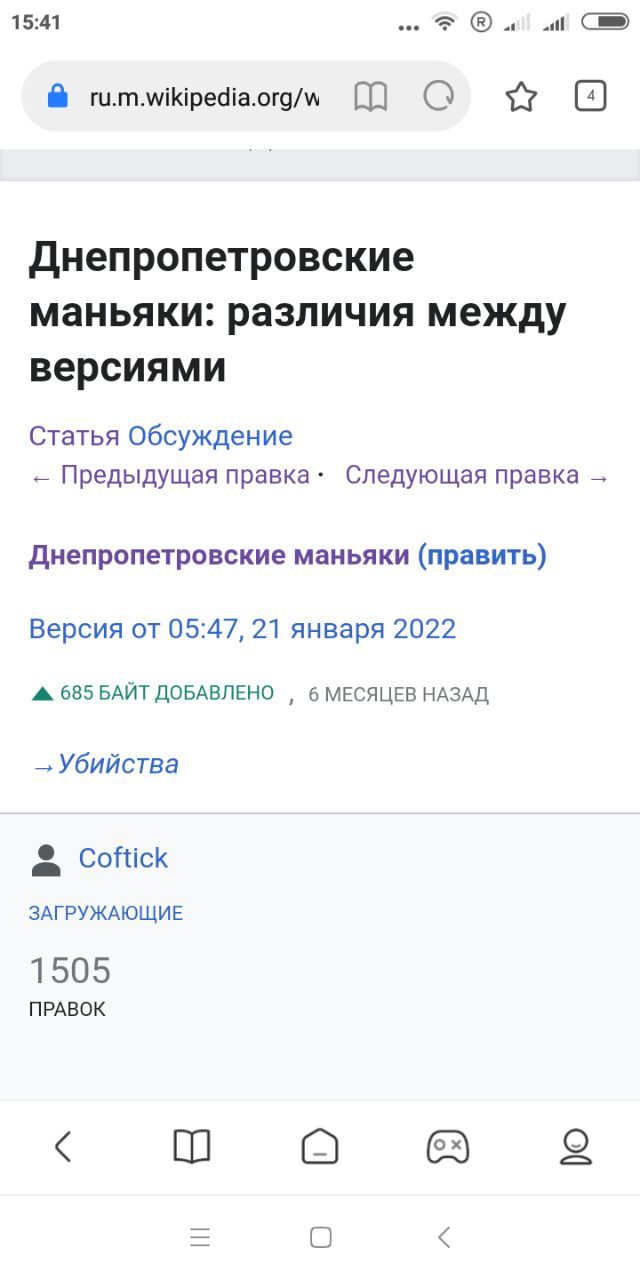
Task: Go back using browser back arrow
Action: tap(63, 1146)
